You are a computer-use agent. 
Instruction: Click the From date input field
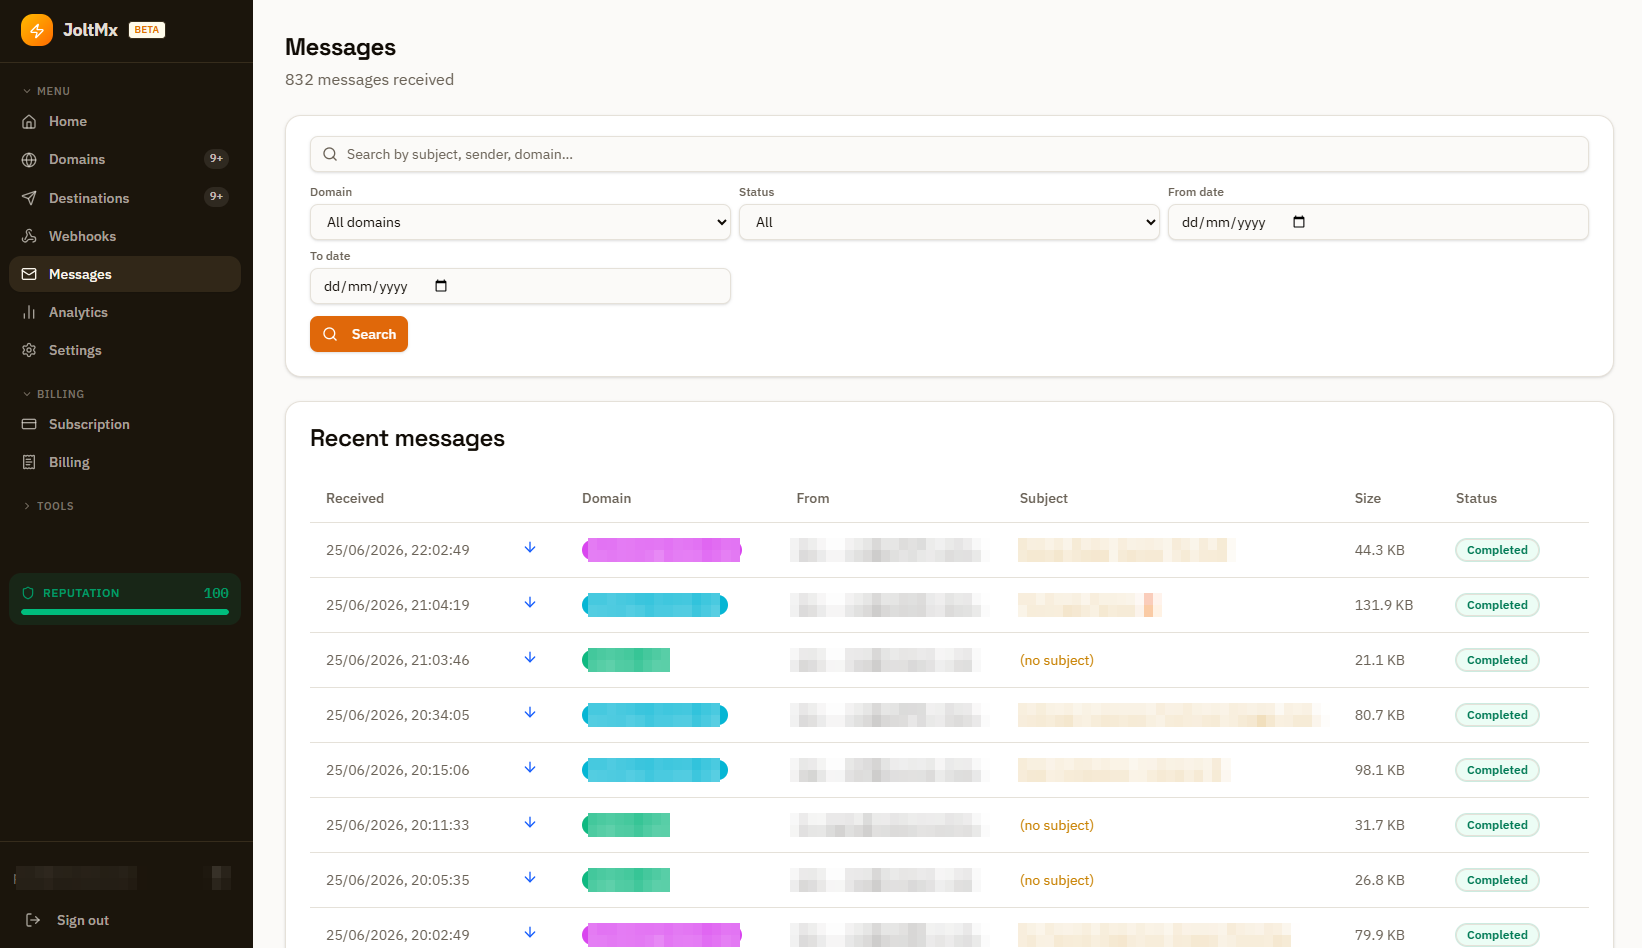pyautogui.click(x=1378, y=222)
